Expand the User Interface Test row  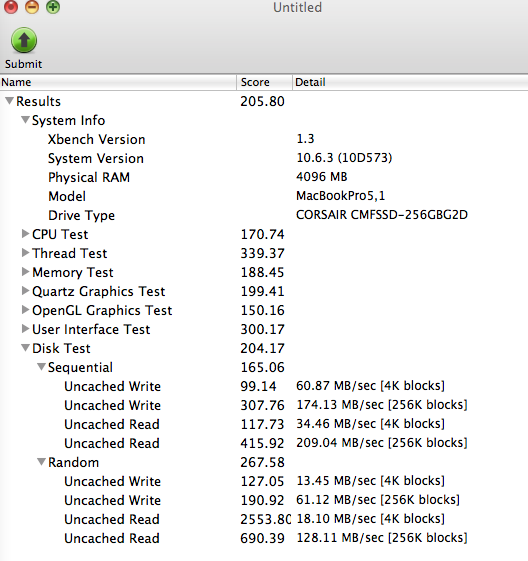[25, 329]
